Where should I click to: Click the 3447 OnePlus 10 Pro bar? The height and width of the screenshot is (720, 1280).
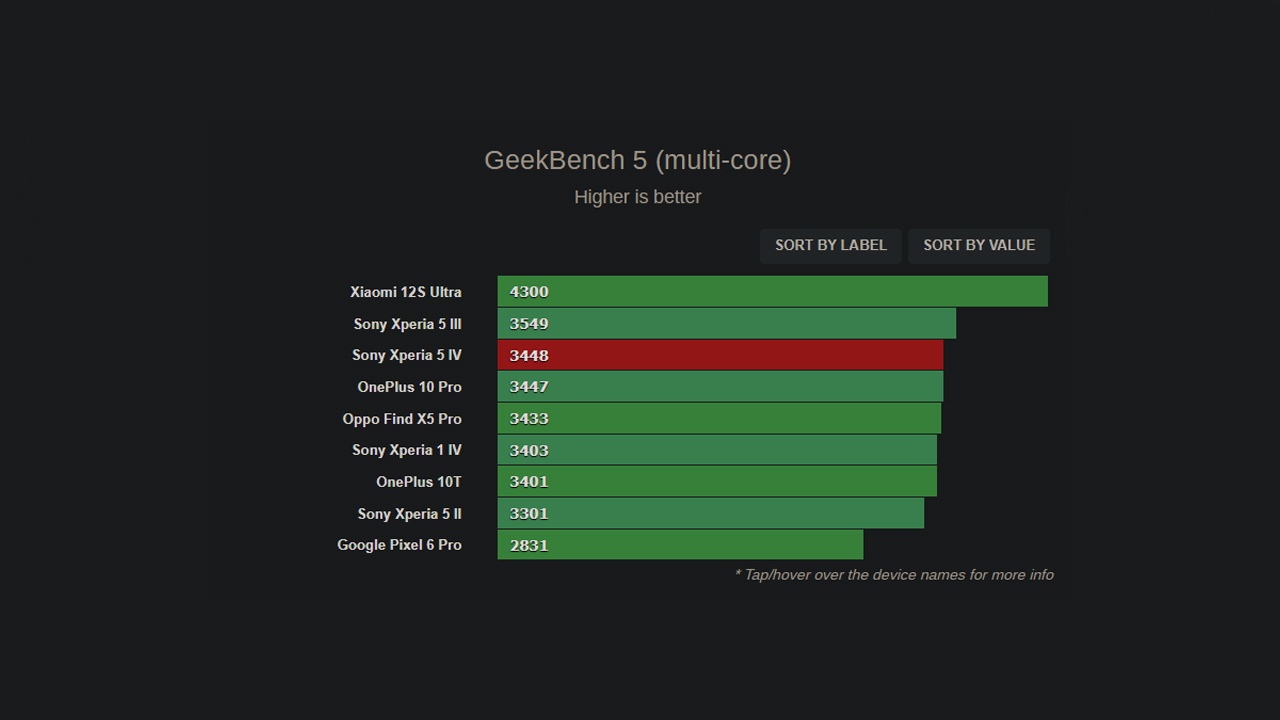point(720,386)
